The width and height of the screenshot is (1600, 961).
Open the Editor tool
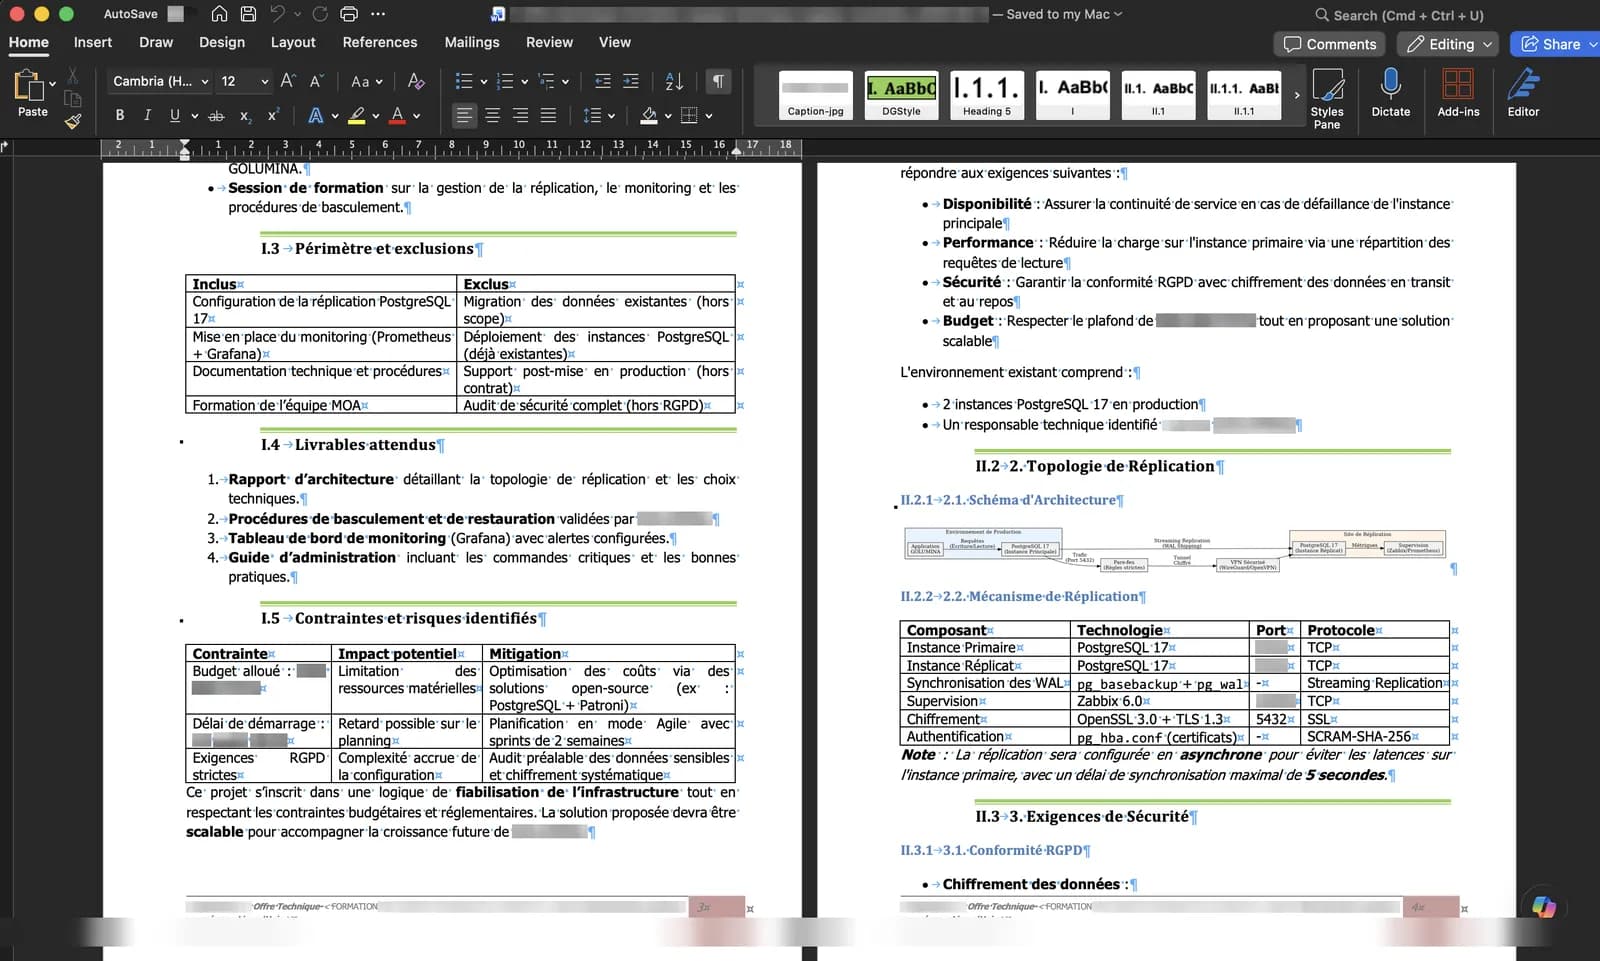click(x=1523, y=93)
